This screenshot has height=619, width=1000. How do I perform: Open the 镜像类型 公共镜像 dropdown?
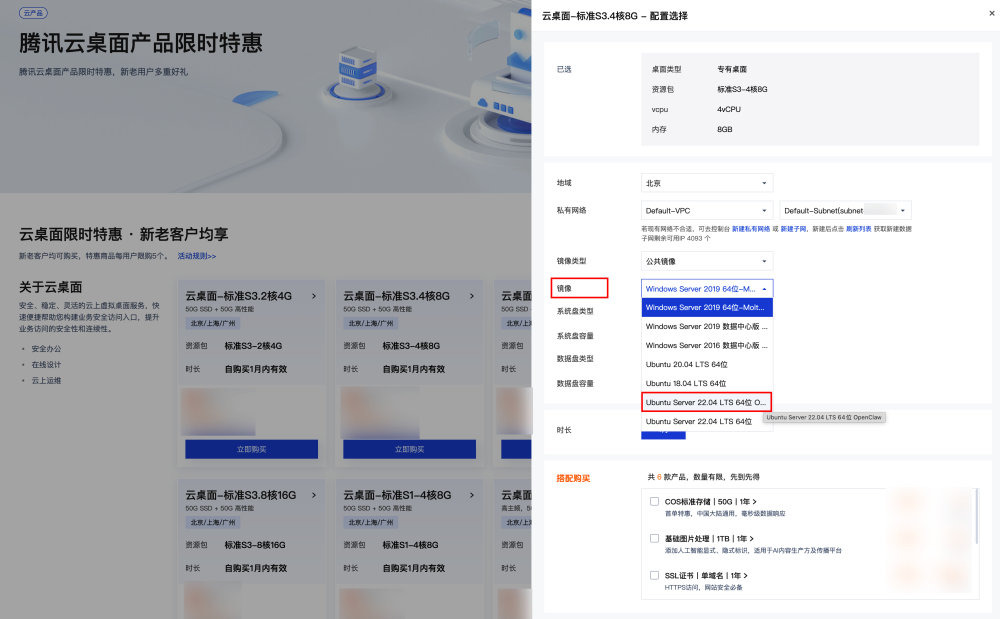707,260
